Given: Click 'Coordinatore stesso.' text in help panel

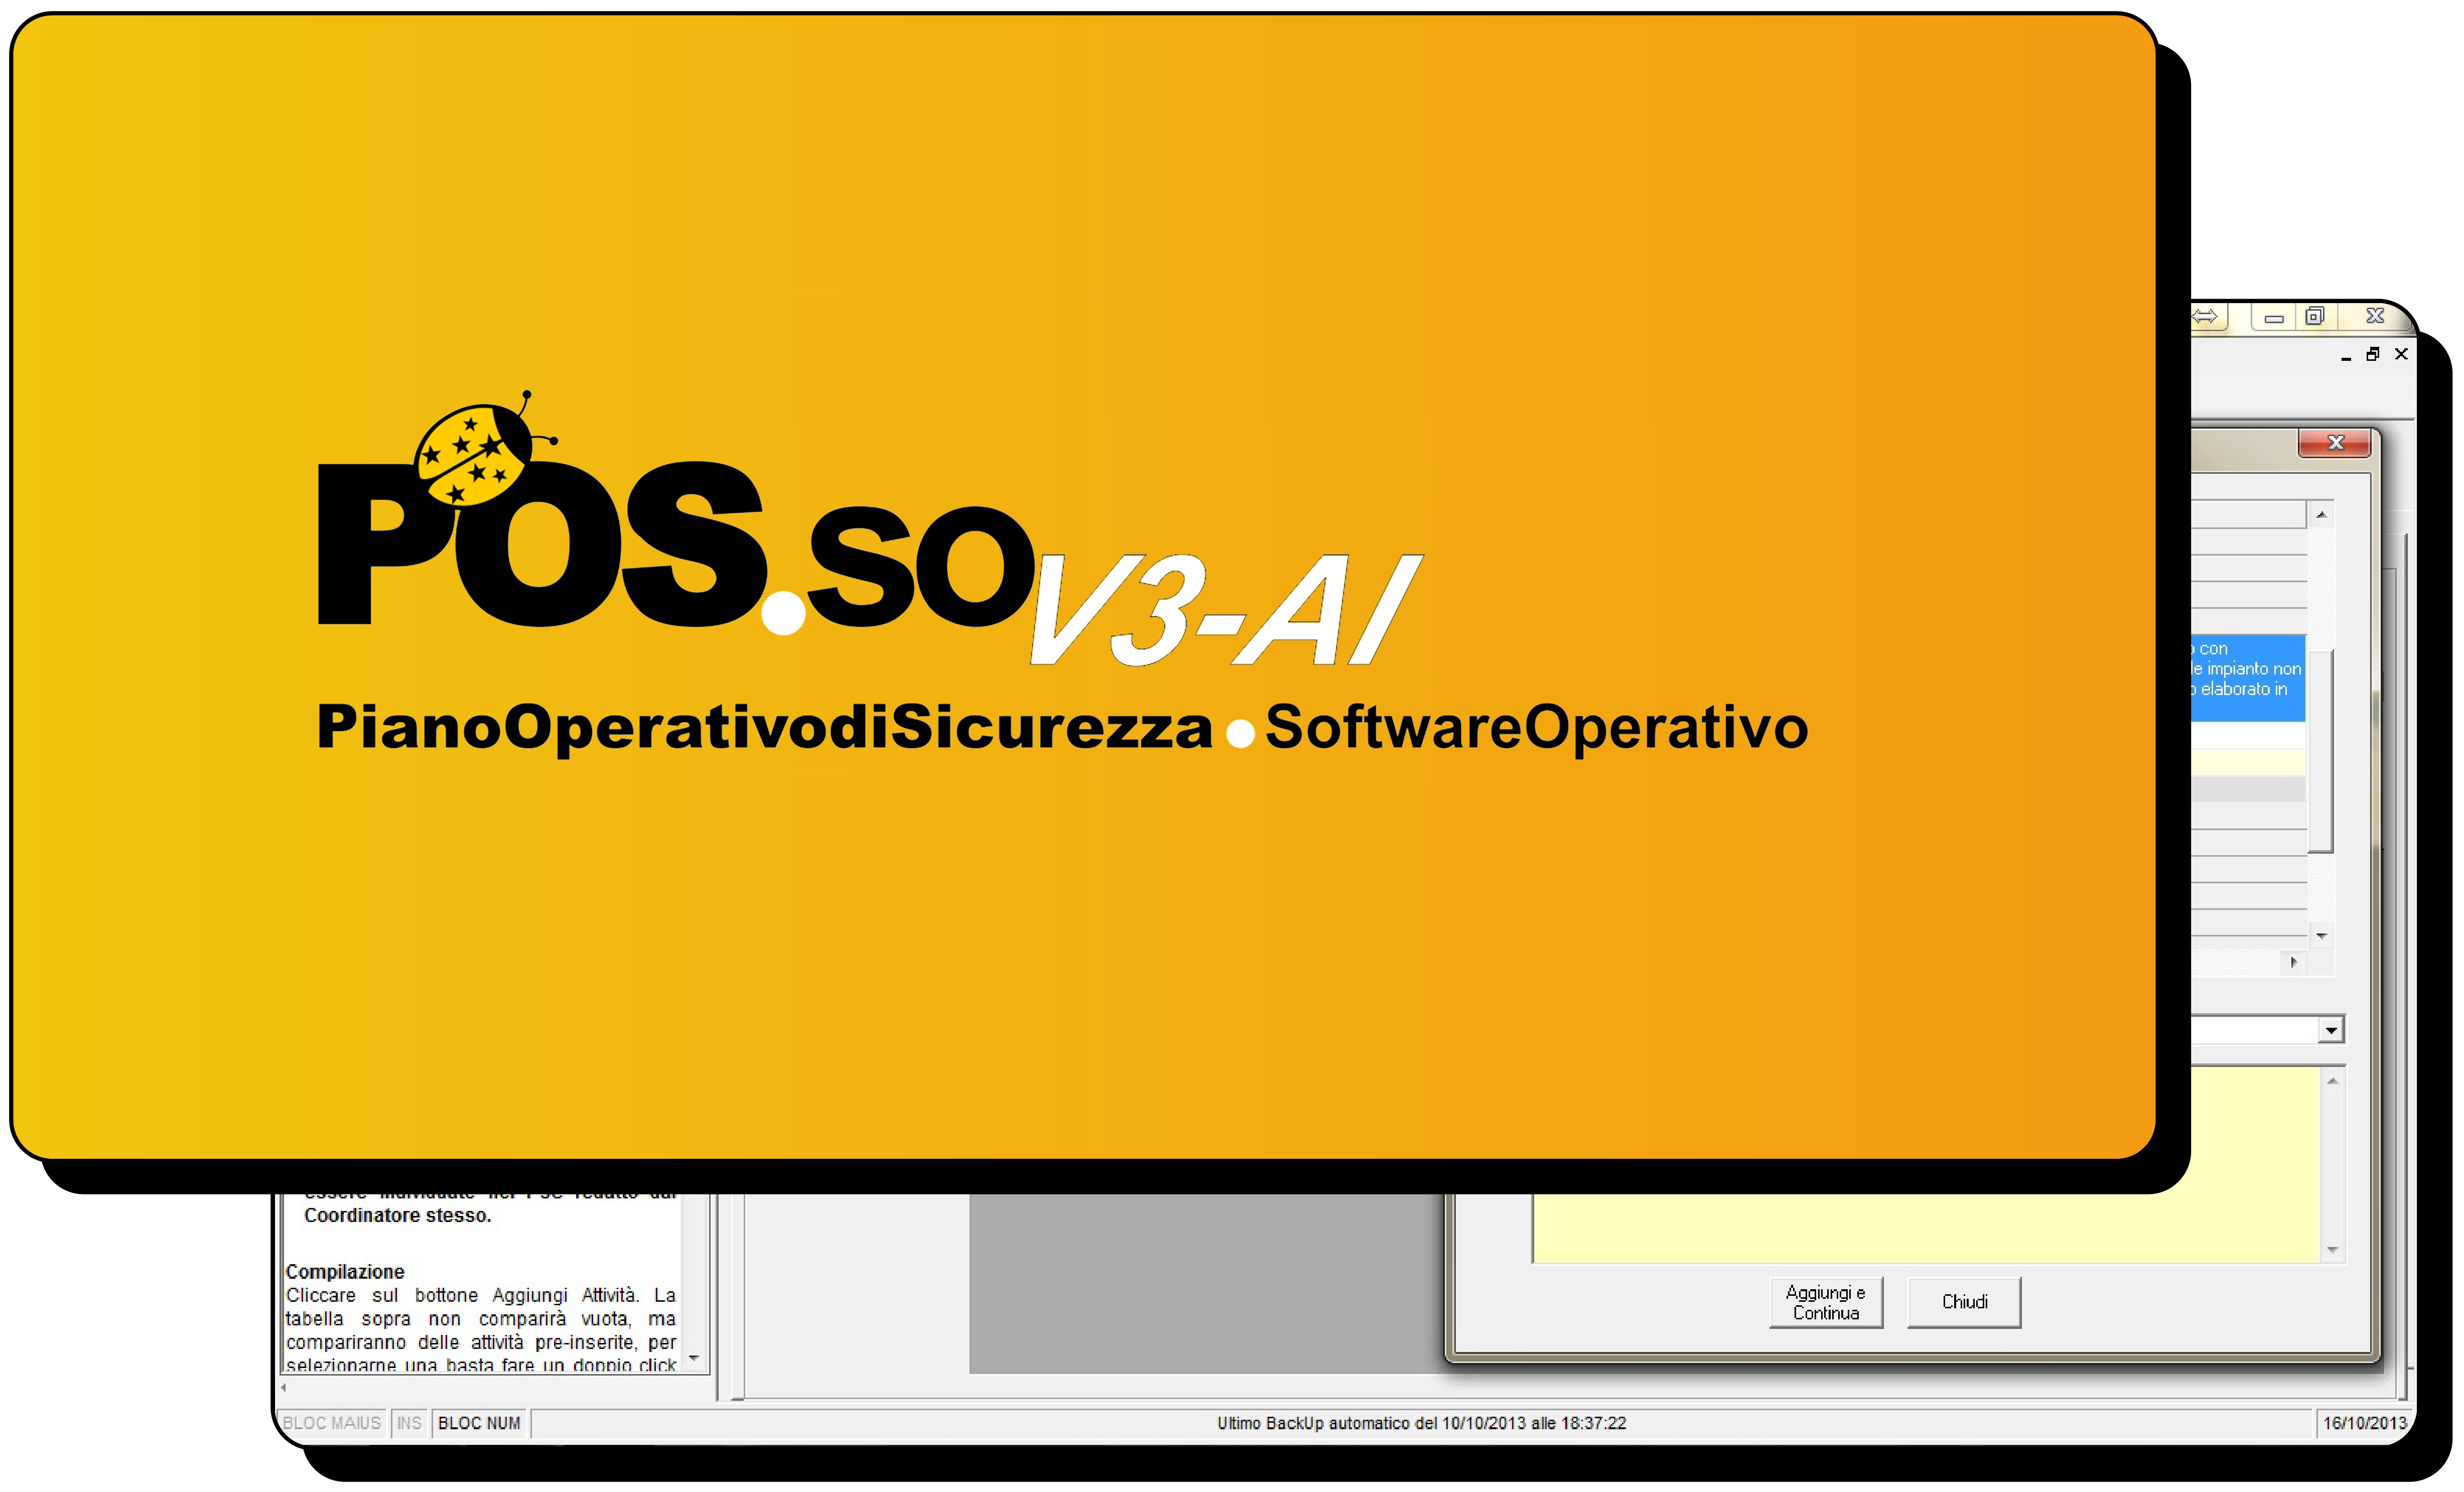Looking at the screenshot, I should point(397,1216).
